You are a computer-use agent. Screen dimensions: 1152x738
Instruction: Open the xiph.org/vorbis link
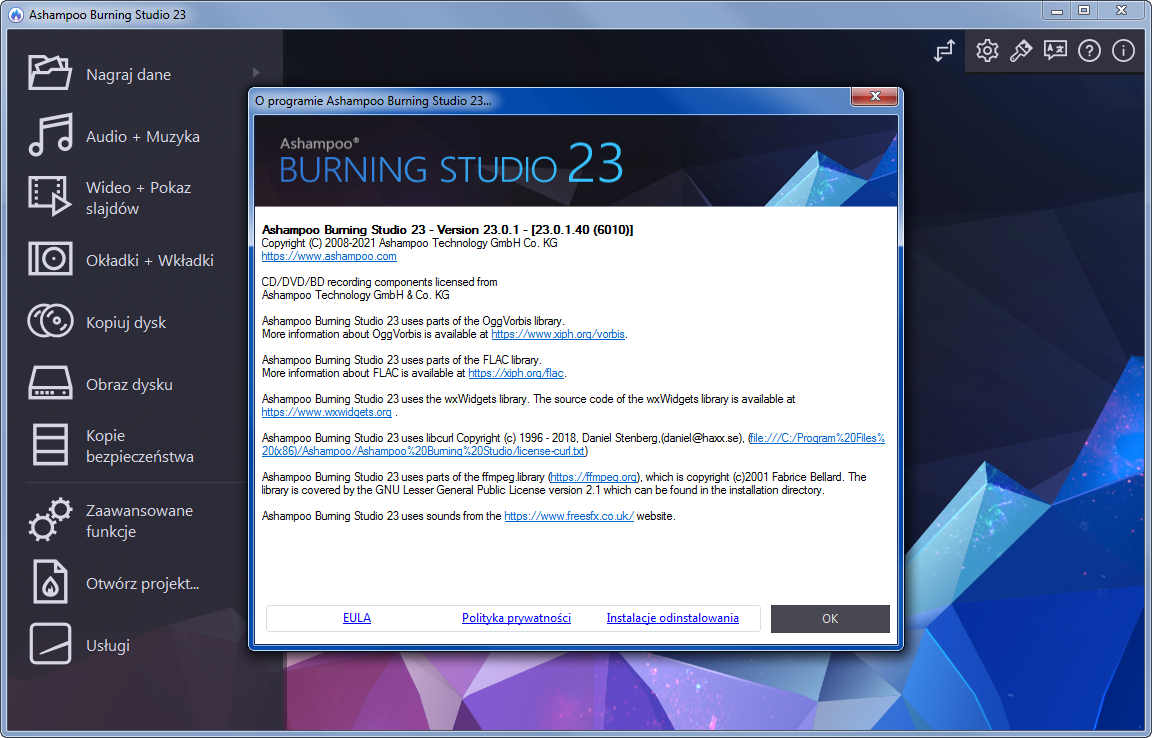point(558,334)
